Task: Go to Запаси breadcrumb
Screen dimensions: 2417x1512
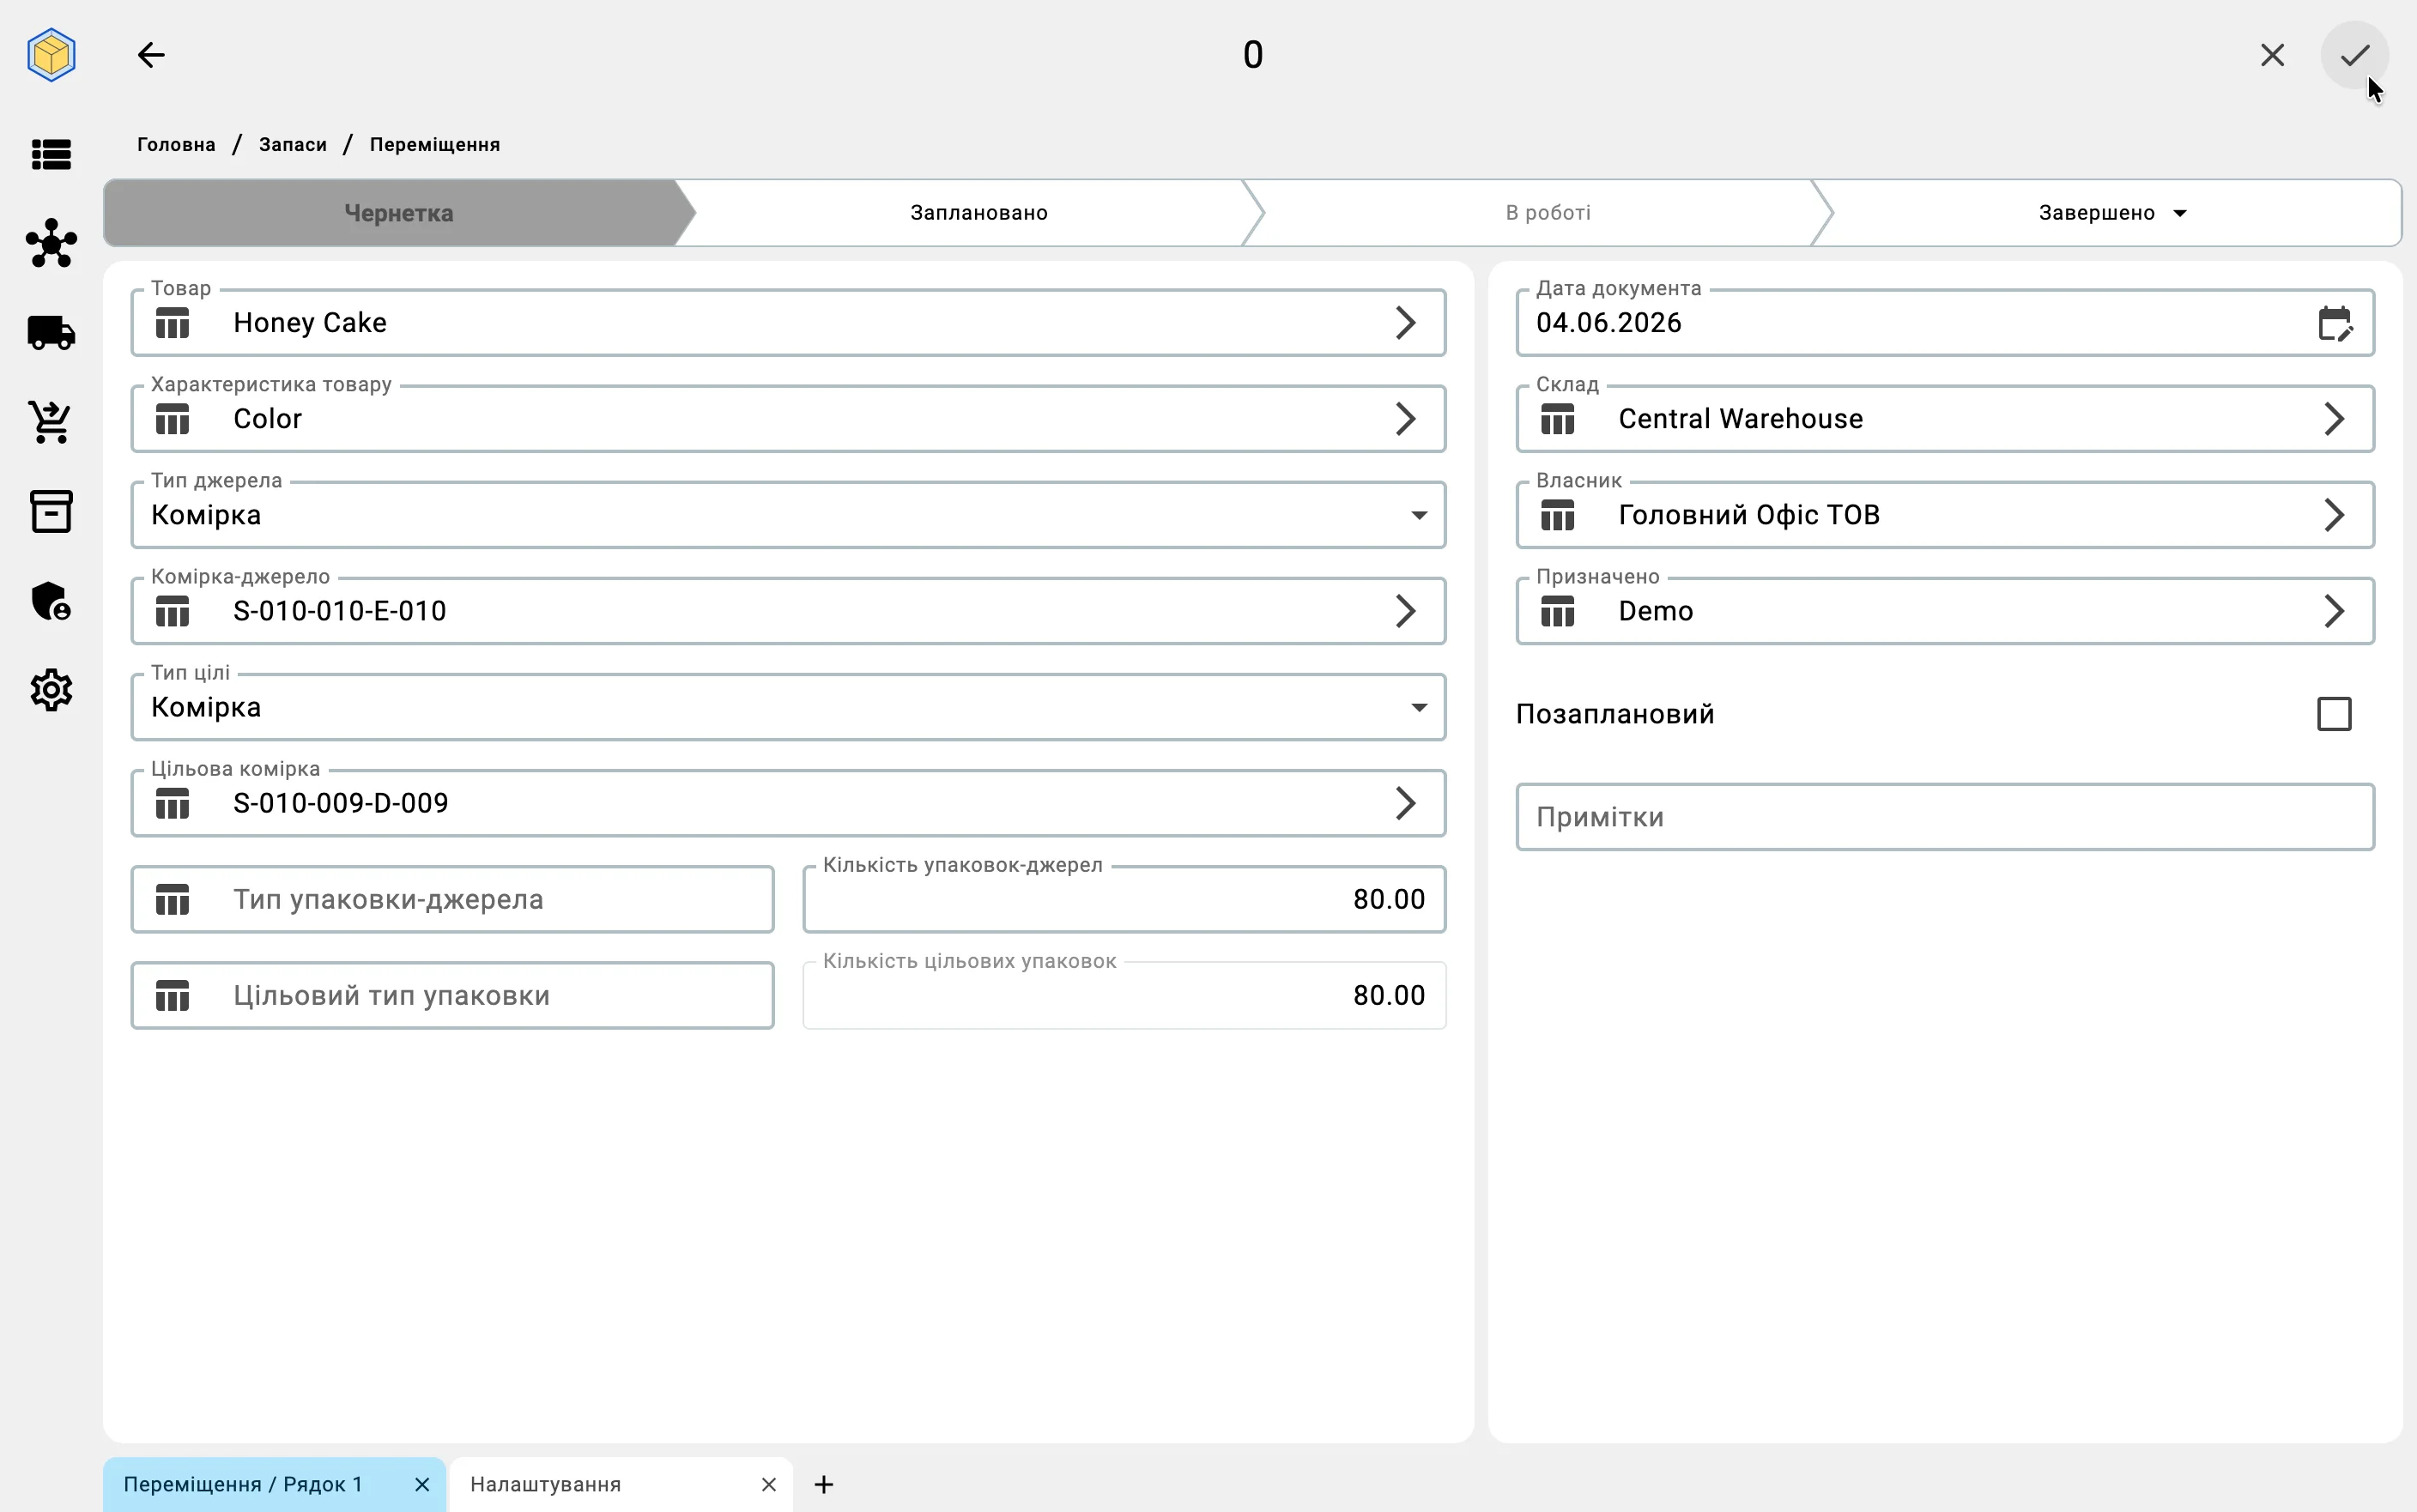Action: point(293,145)
